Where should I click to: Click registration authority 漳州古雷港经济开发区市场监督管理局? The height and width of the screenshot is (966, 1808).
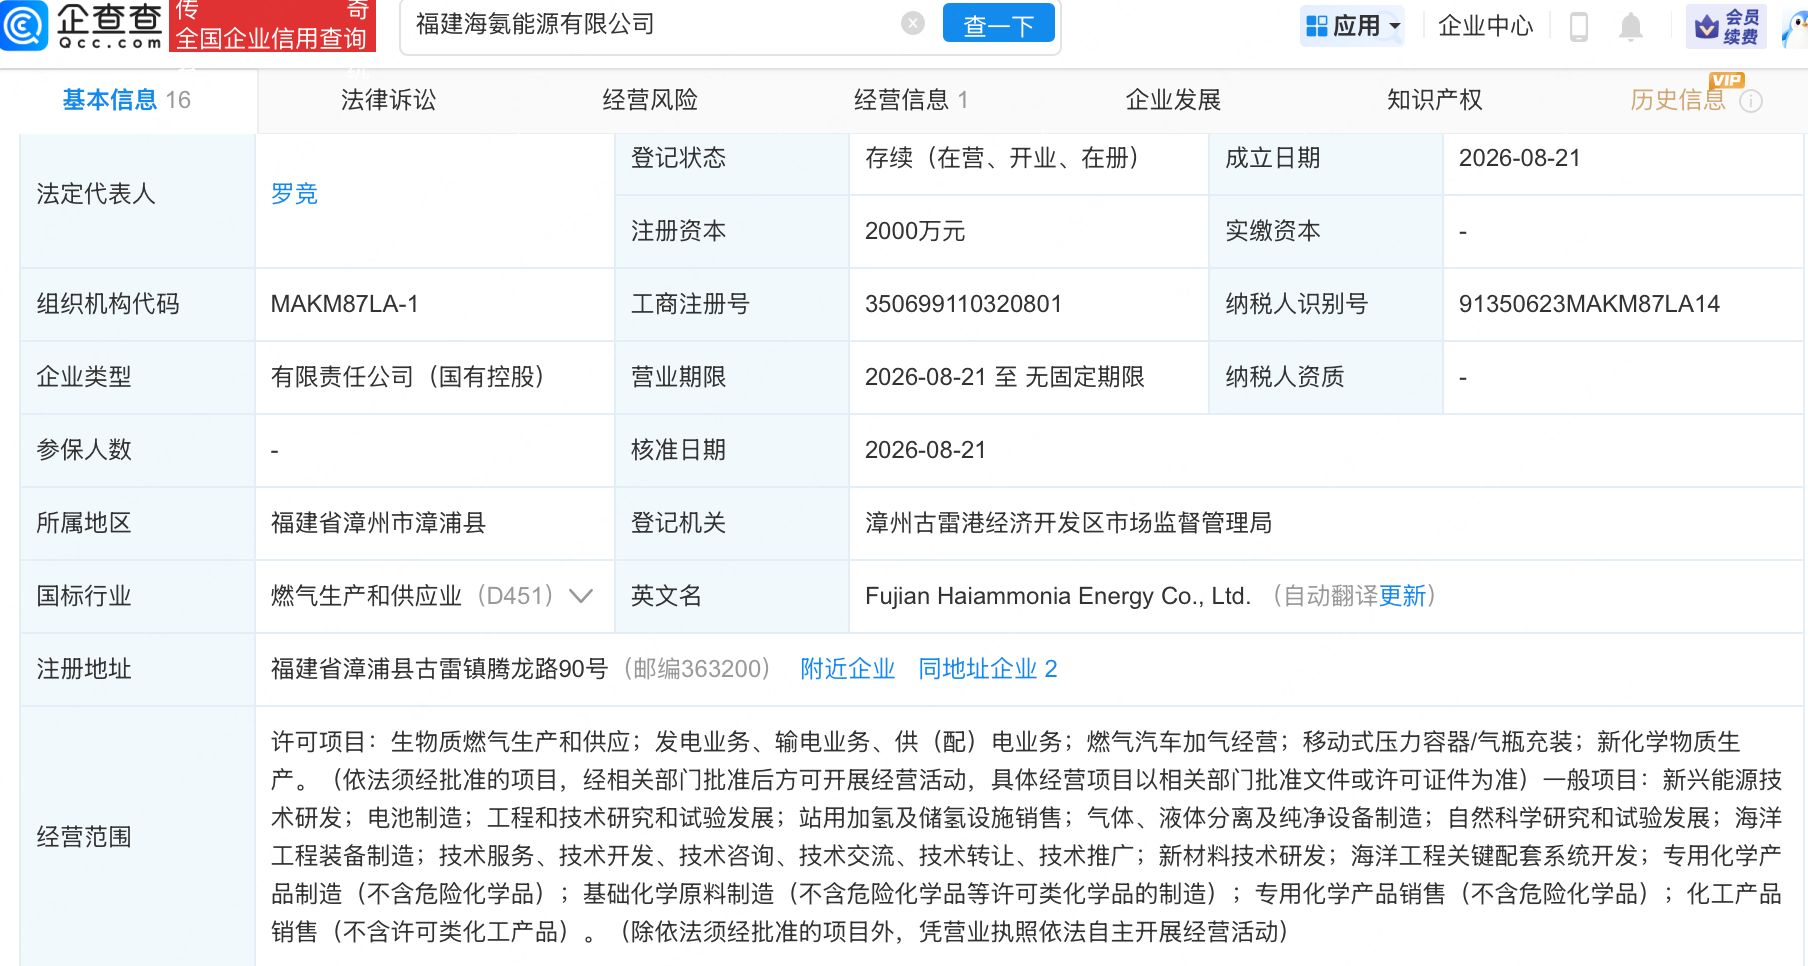click(x=1068, y=523)
